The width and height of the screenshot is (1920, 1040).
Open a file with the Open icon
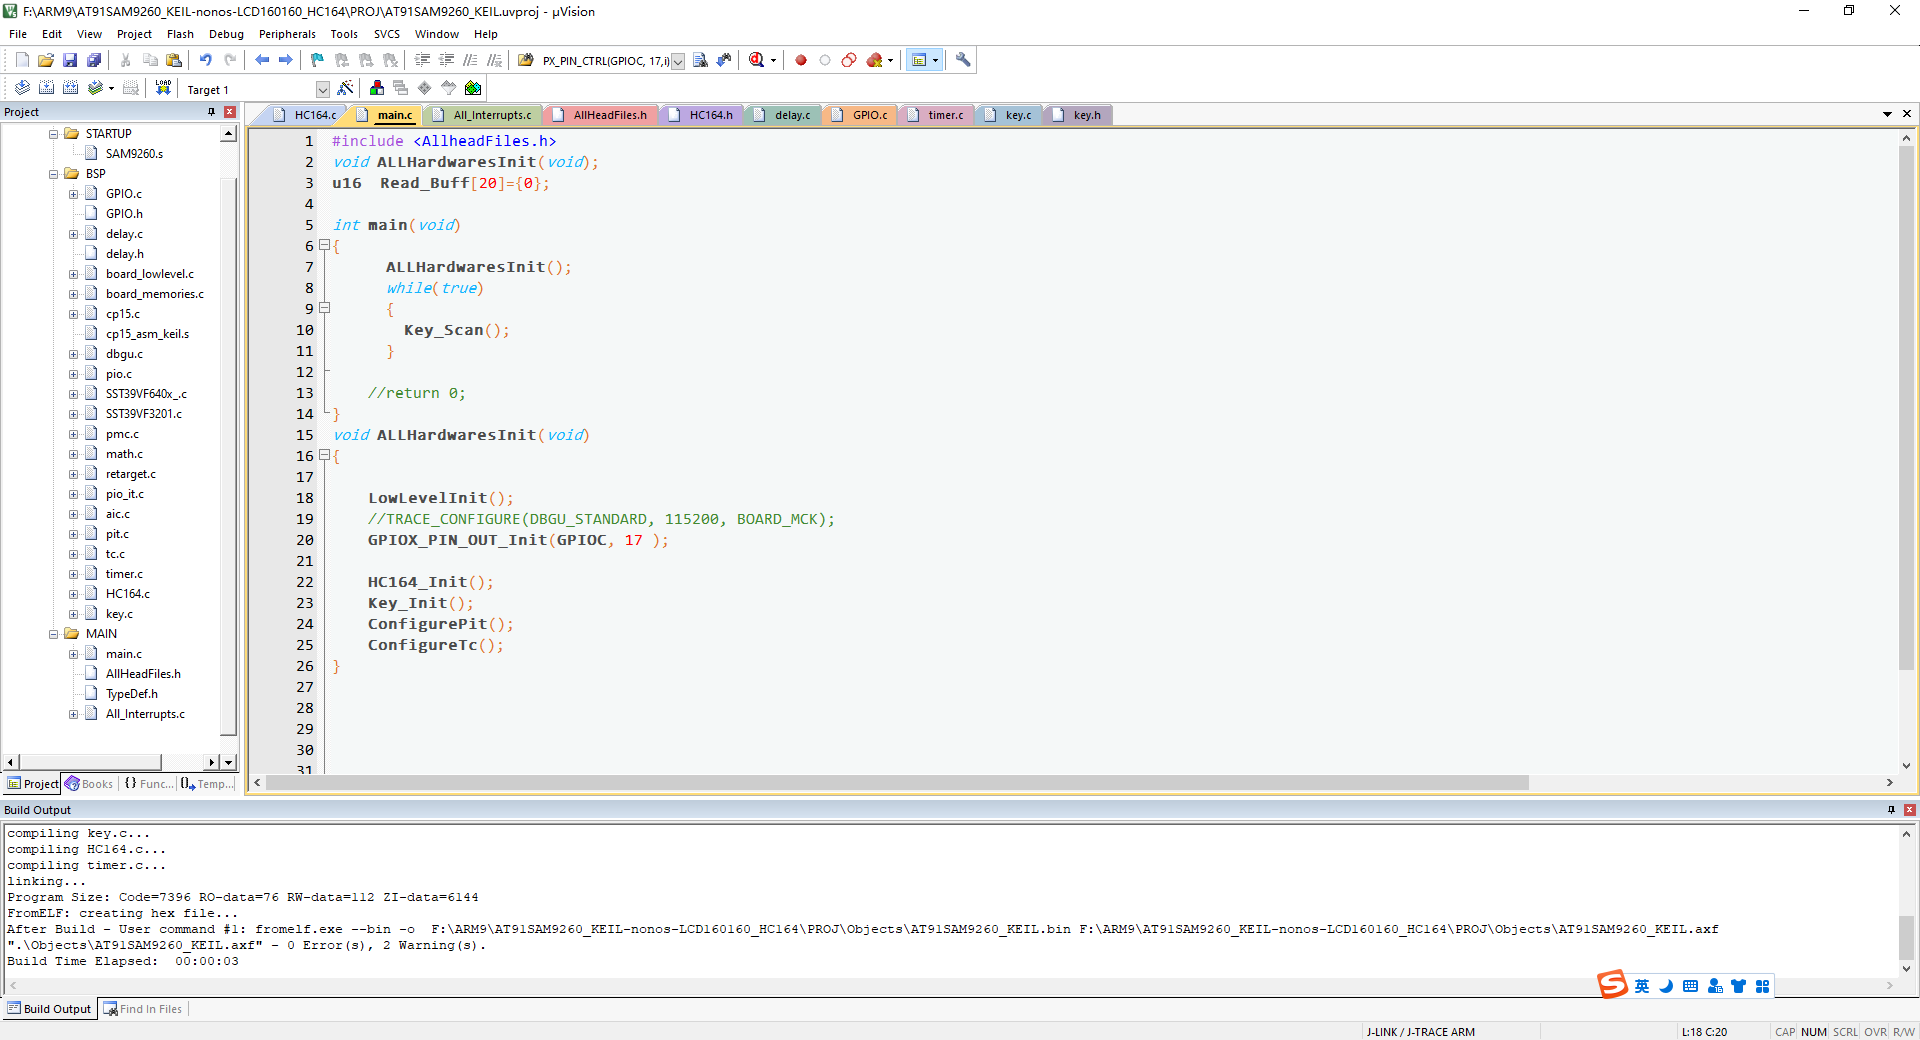coord(46,60)
